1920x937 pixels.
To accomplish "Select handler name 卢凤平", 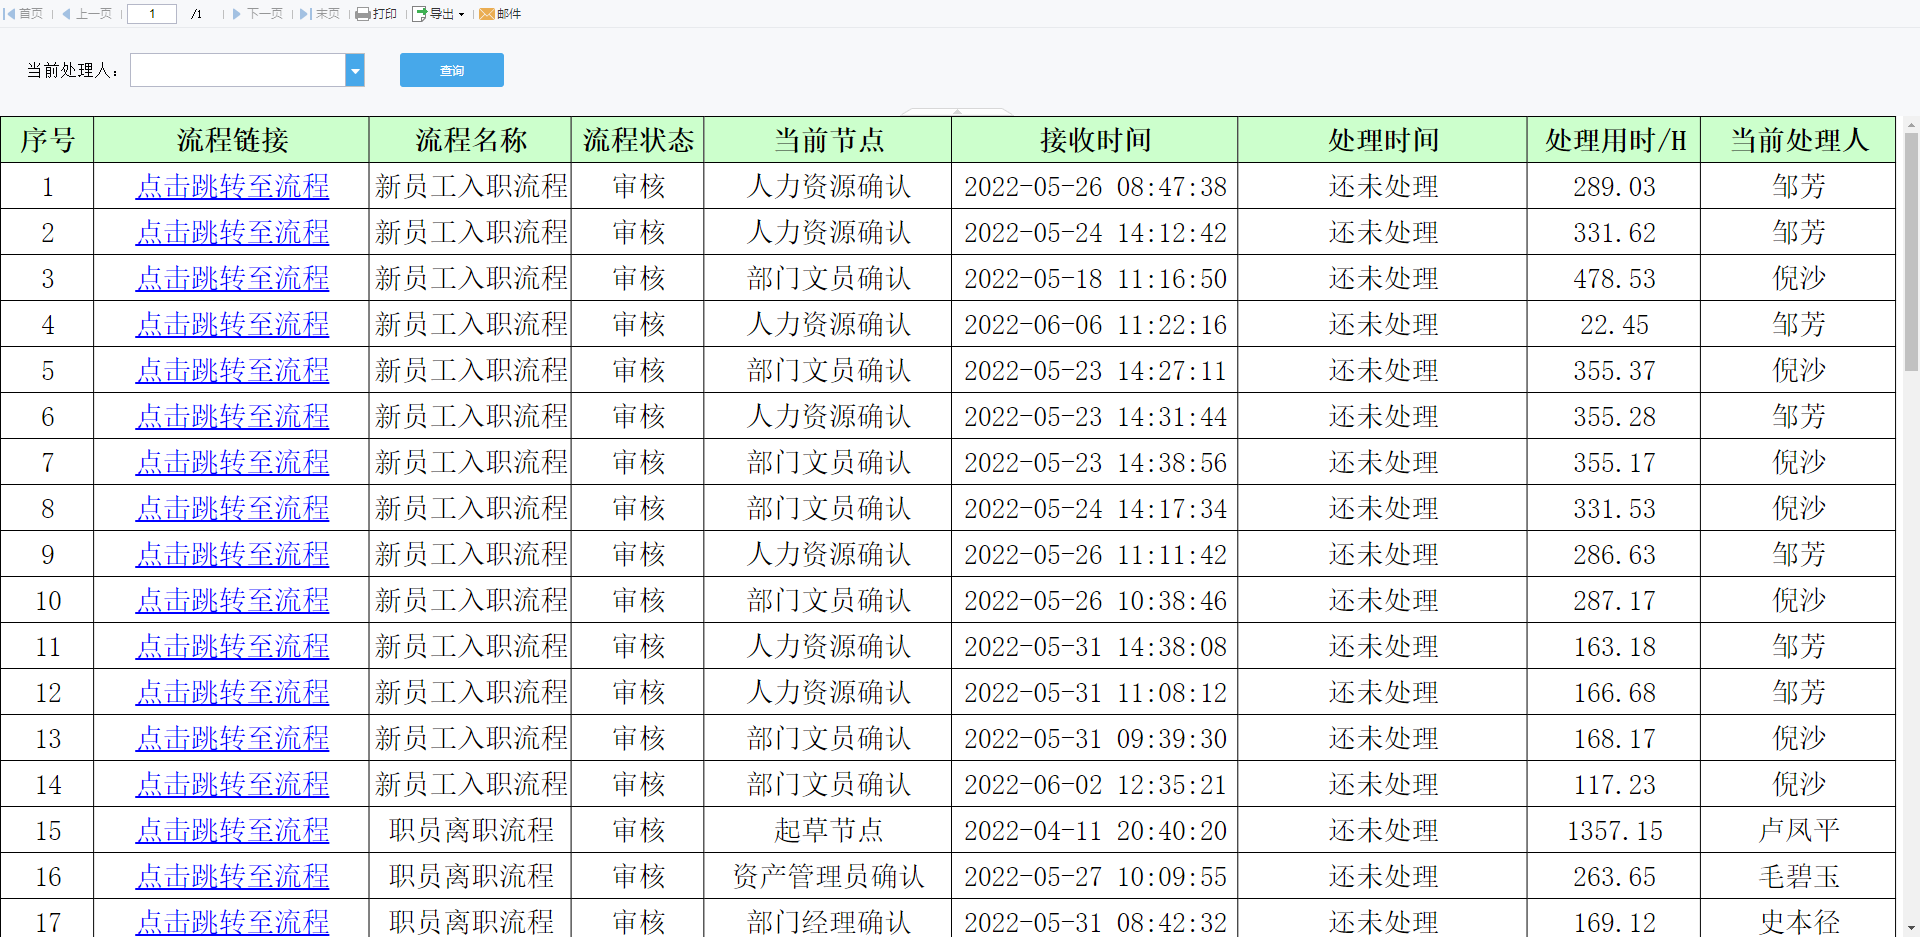I will tap(1799, 830).
